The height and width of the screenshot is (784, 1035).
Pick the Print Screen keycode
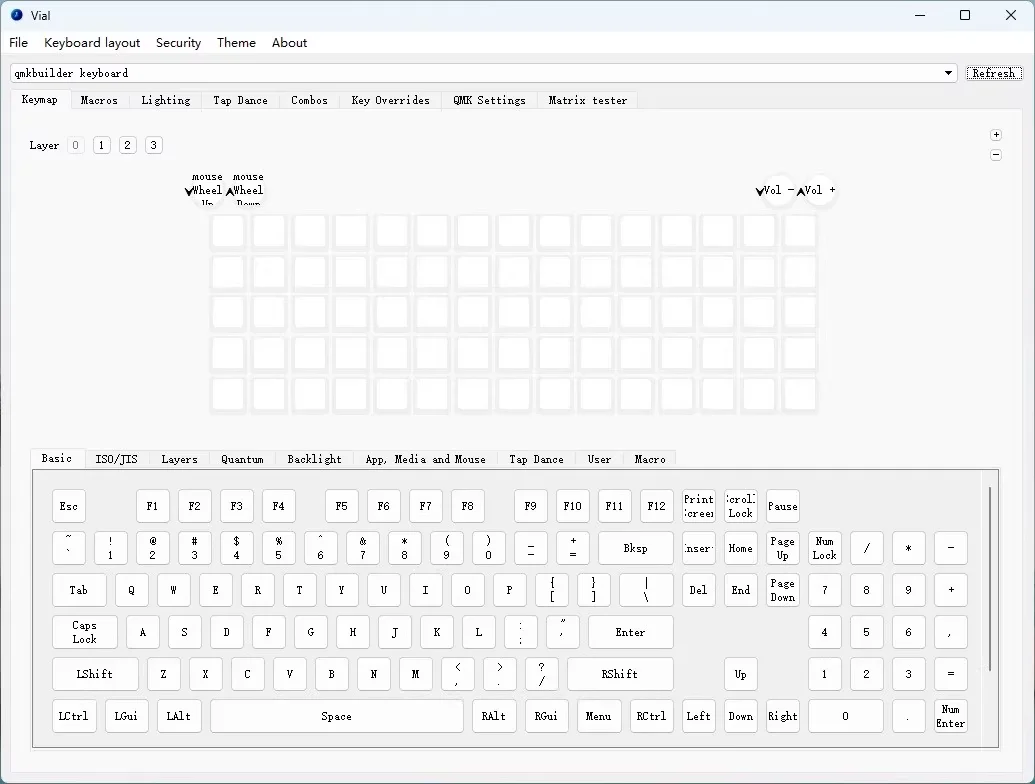click(x=699, y=506)
